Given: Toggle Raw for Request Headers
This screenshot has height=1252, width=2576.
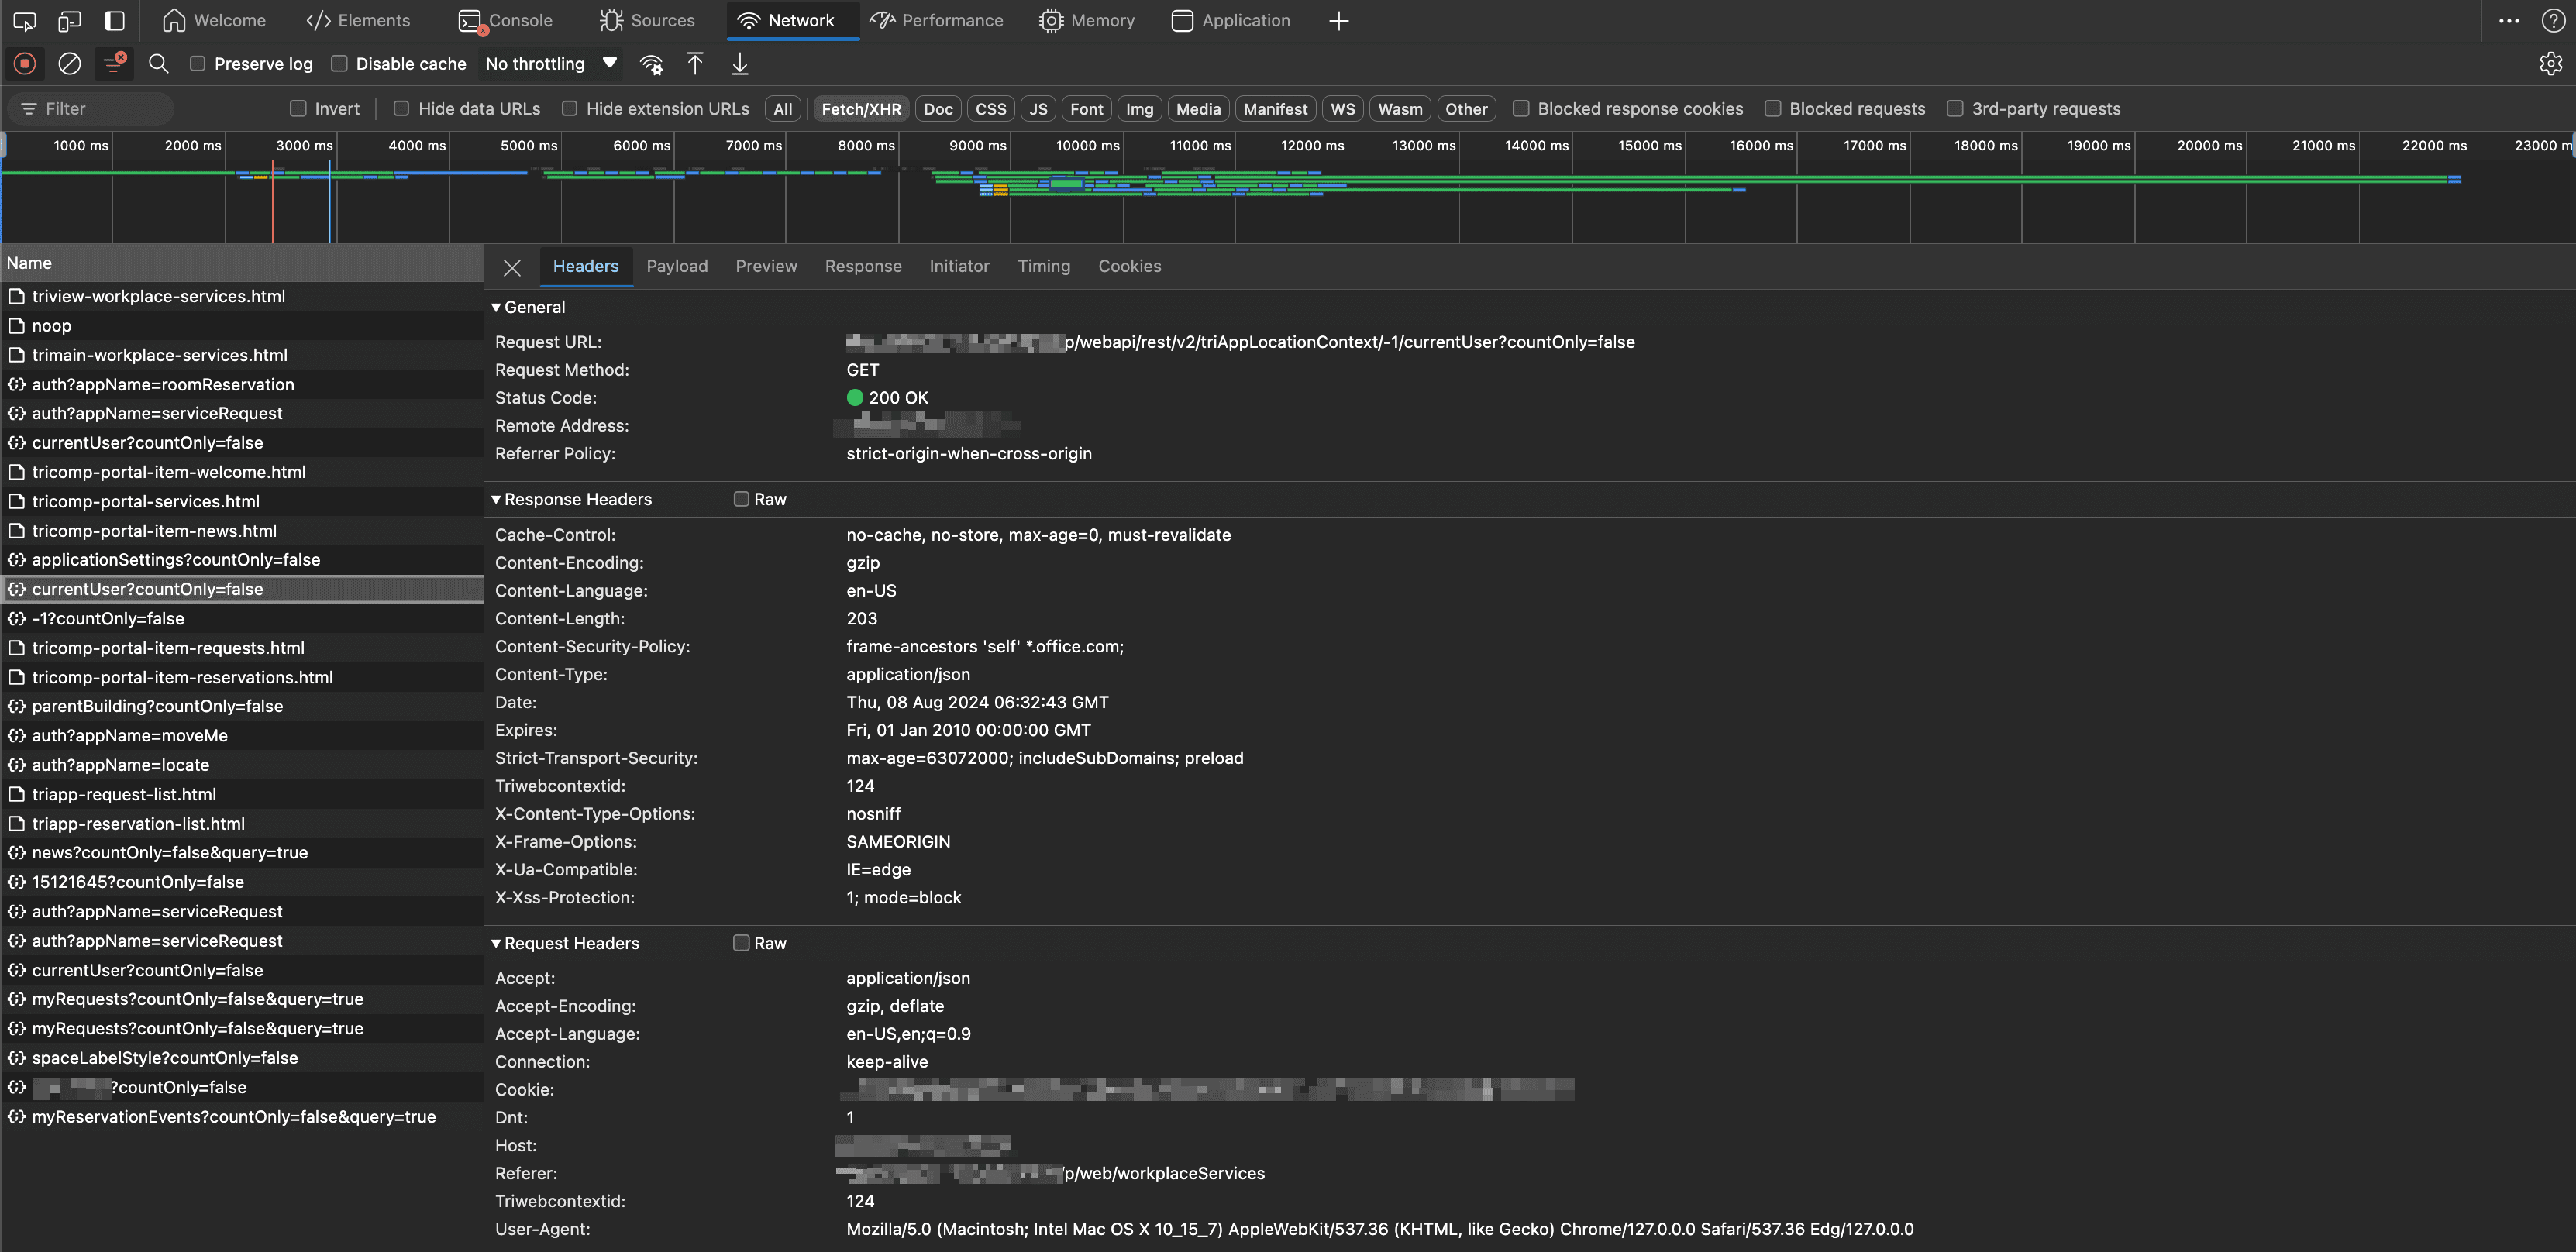Looking at the screenshot, I should [x=741, y=943].
